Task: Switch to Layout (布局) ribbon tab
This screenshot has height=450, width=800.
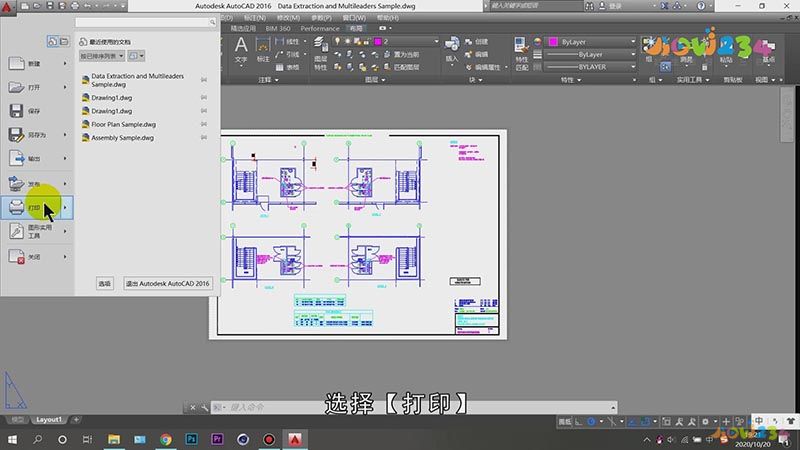Action: coord(356,29)
